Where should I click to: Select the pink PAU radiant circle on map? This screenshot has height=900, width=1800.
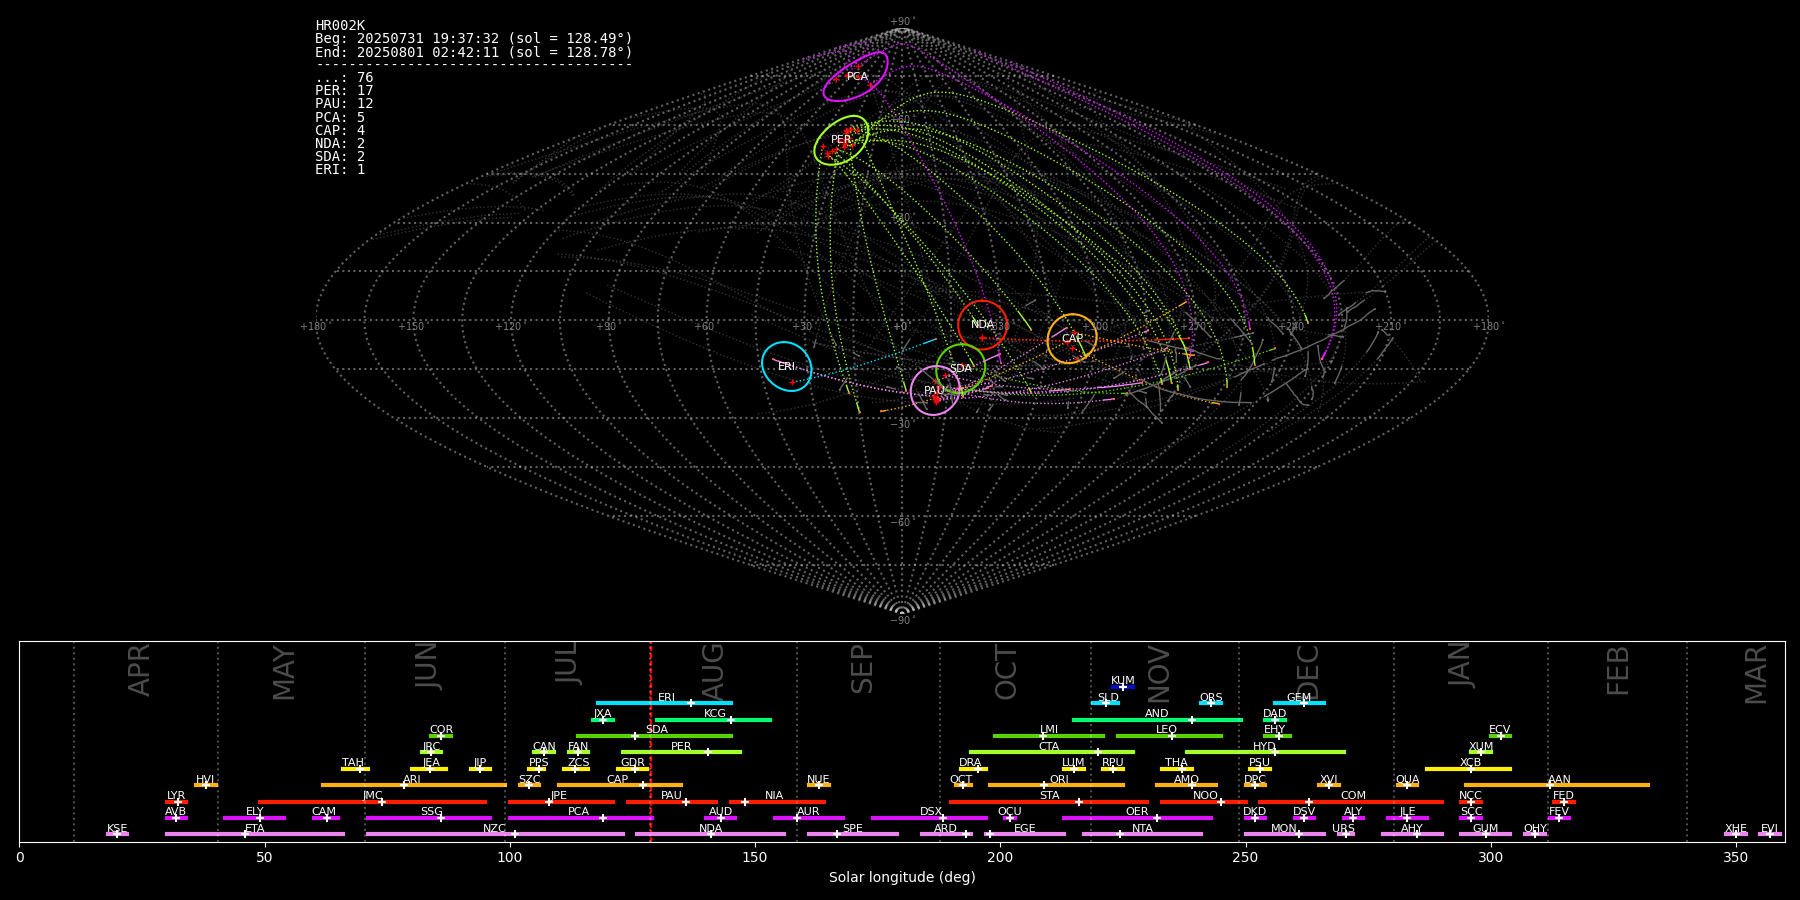point(935,391)
